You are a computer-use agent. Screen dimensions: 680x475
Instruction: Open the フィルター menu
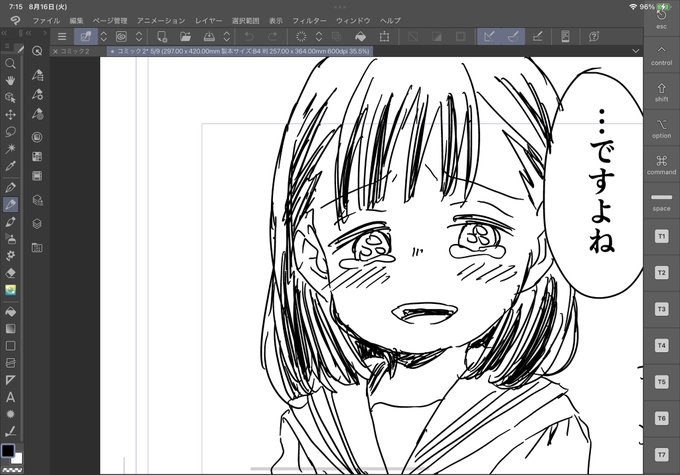[309, 20]
